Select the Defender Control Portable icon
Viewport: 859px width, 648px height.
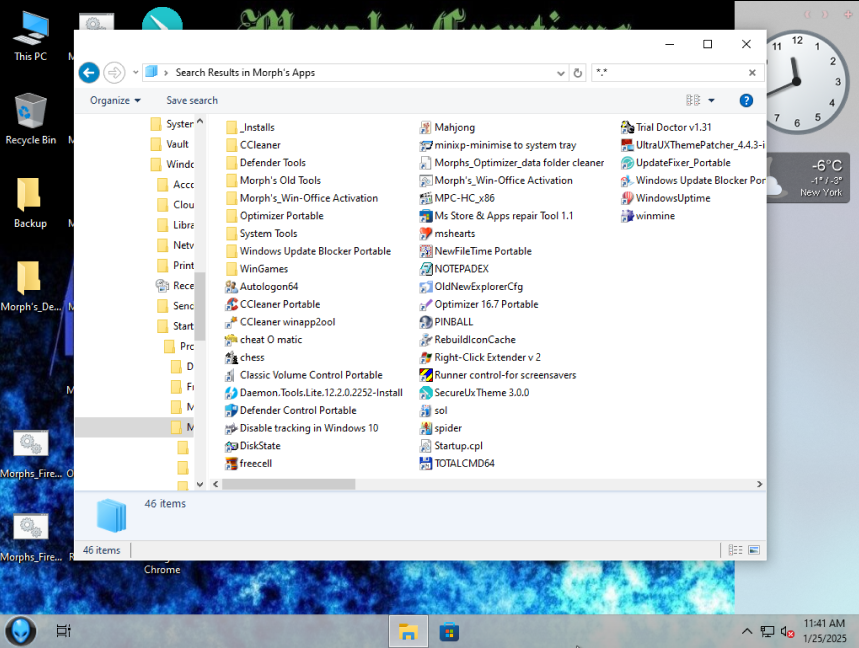point(231,411)
